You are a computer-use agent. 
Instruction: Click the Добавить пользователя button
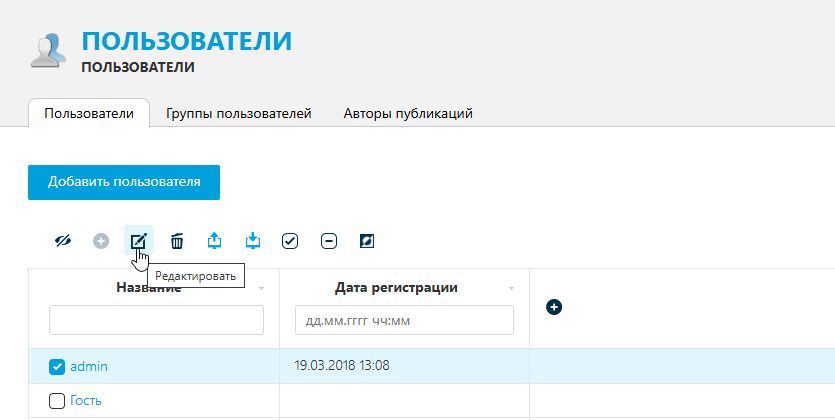(124, 183)
